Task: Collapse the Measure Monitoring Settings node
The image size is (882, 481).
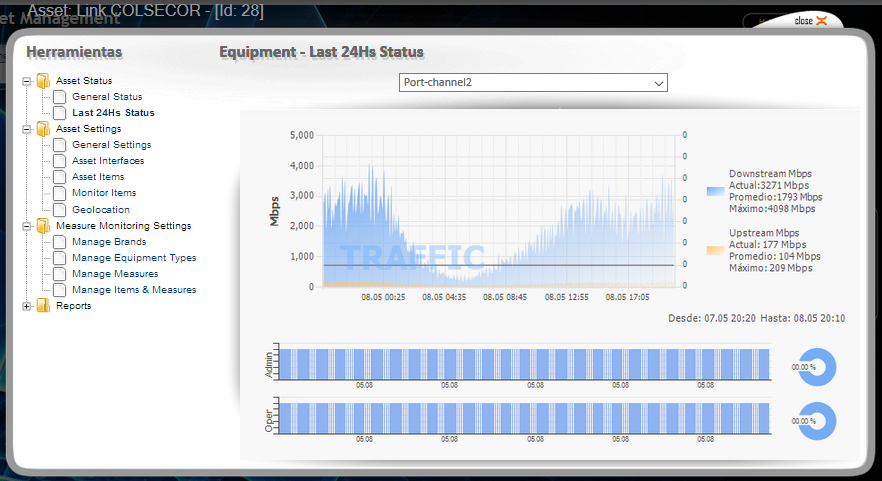Action: [27, 226]
